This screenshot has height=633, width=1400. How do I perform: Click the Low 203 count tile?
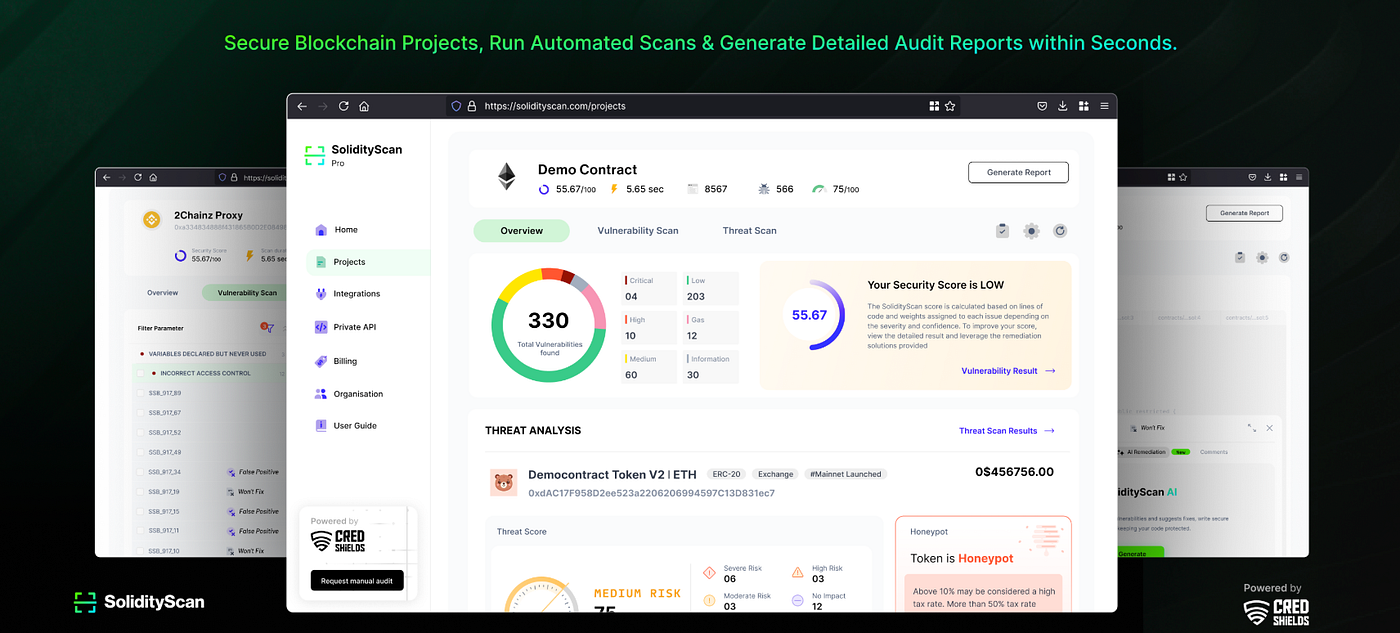click(x=711, y=288)
